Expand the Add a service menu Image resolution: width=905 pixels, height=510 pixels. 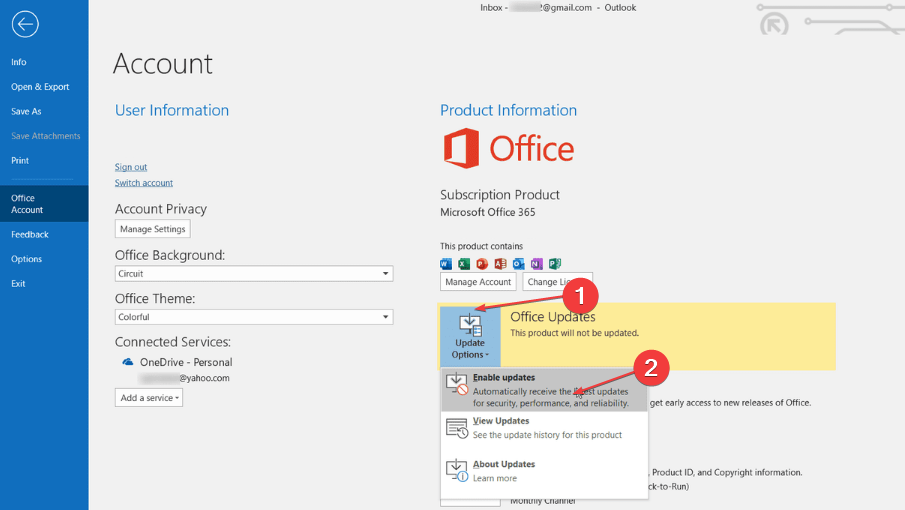pos(149,398)
